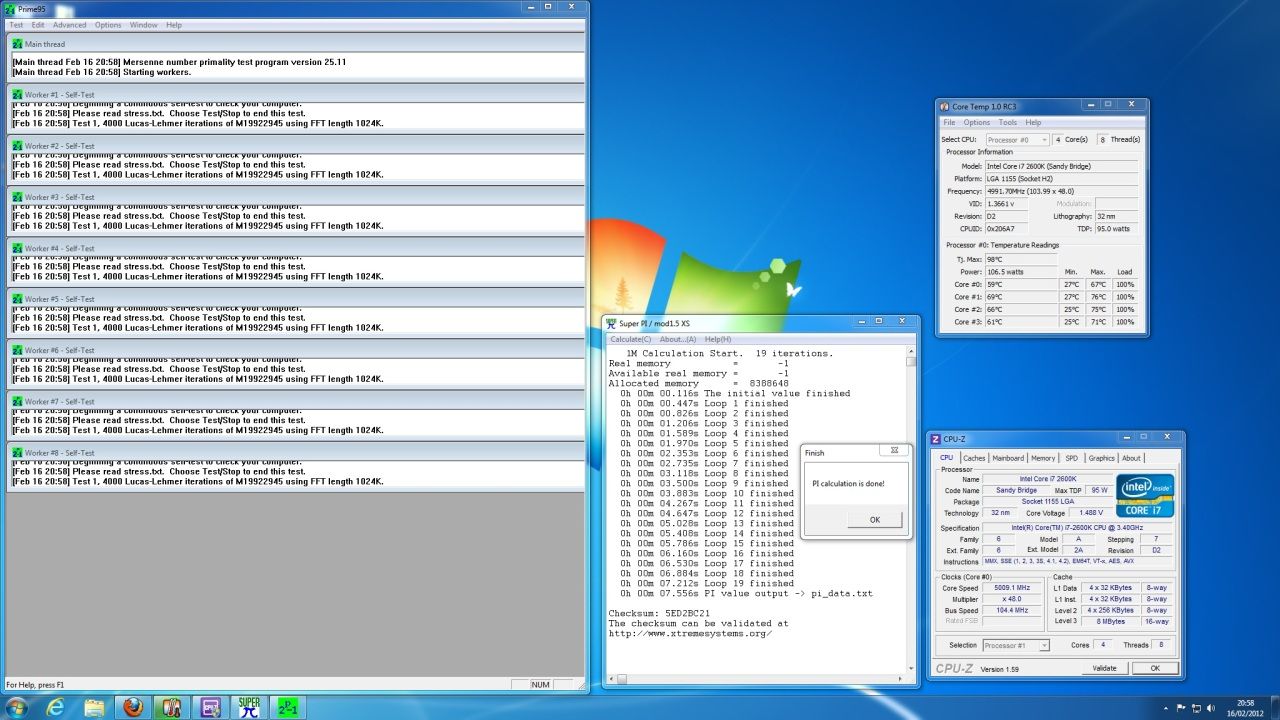Switch to Core Temp taskbar icon
Image resolution: width=1280 pixels, height=720 pixels.
(172, 707)
